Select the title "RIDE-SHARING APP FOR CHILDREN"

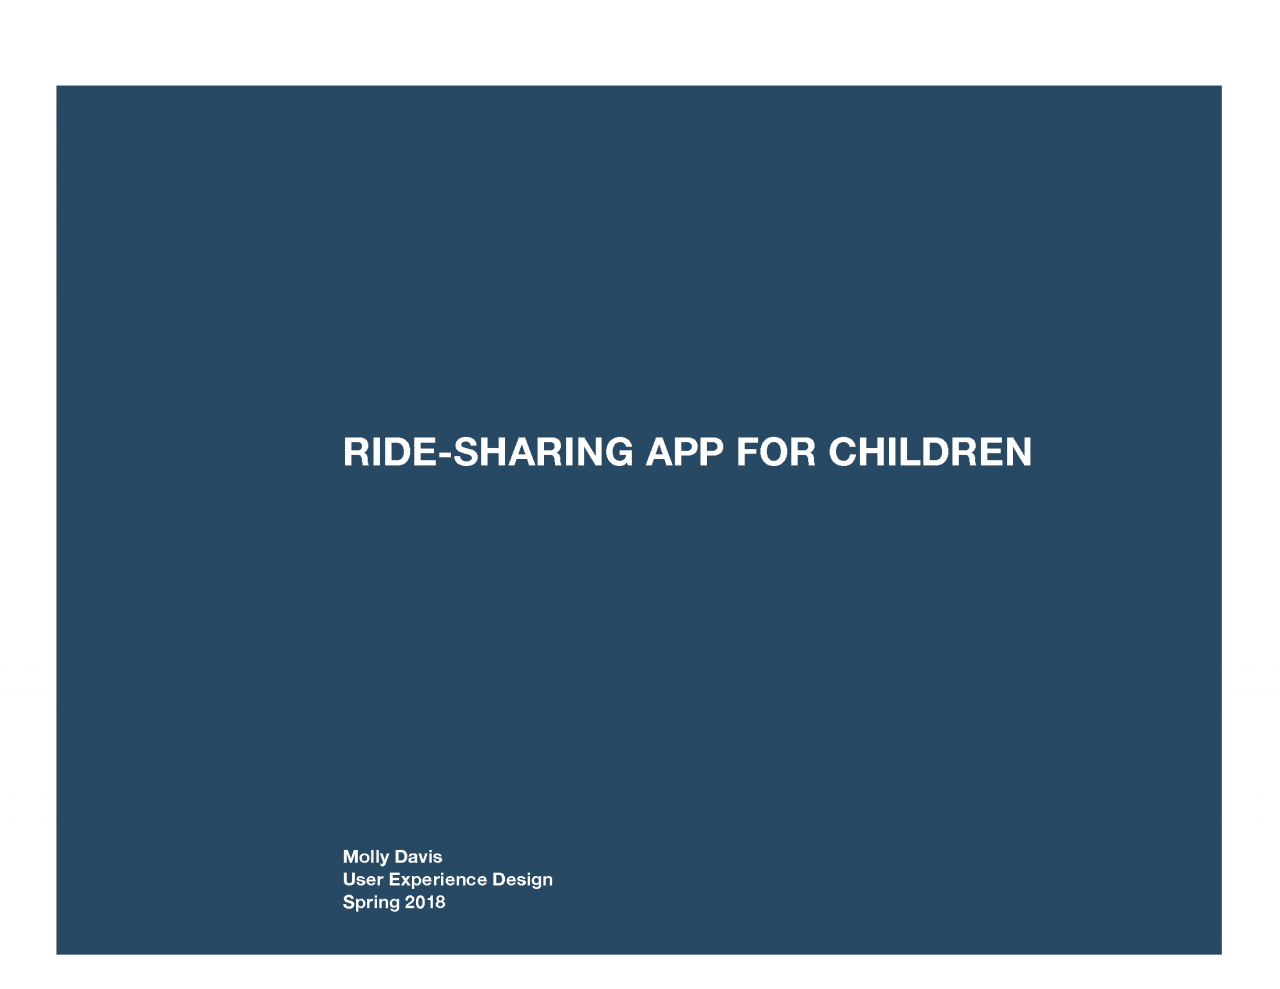[x=687, y=453]
